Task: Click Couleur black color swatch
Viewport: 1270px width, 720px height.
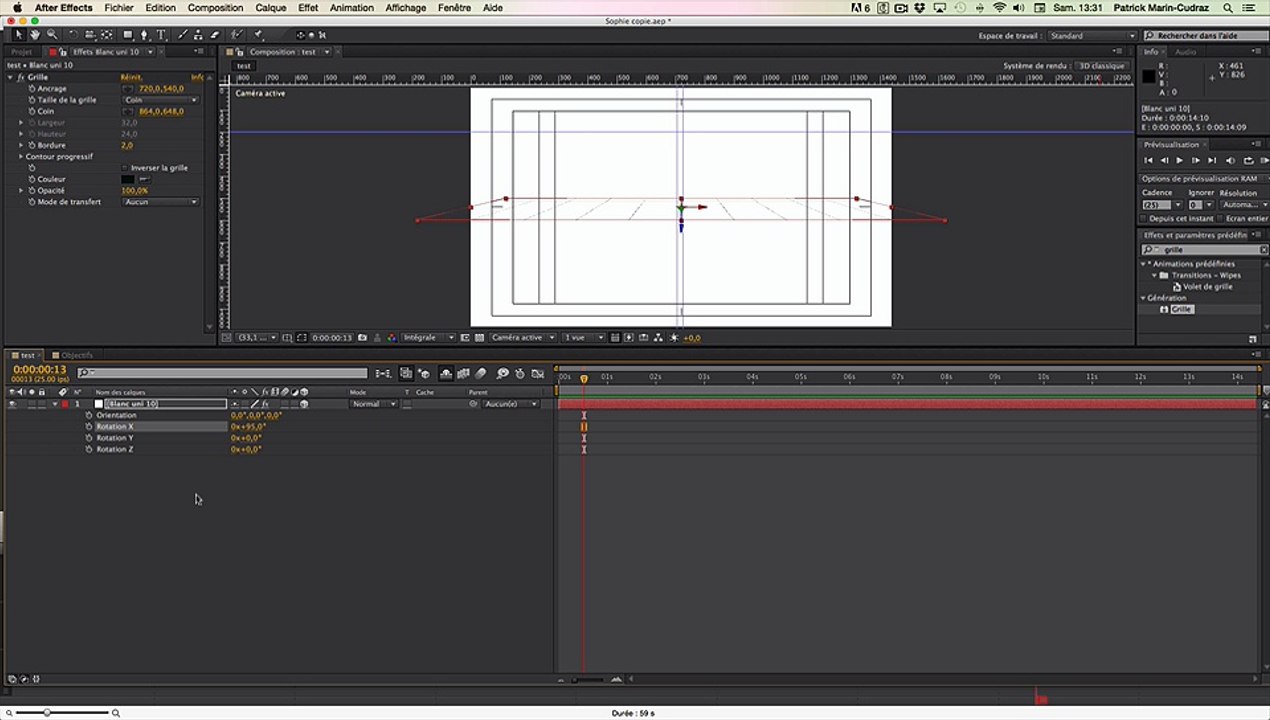Action: point(128,179)
